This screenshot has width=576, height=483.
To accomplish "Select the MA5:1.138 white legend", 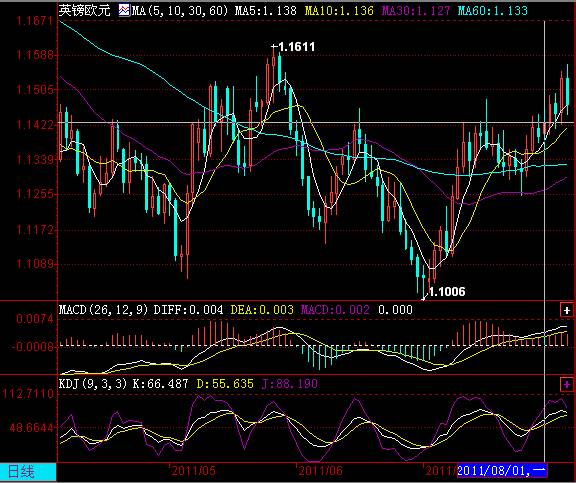I will [x=266, y=10].
